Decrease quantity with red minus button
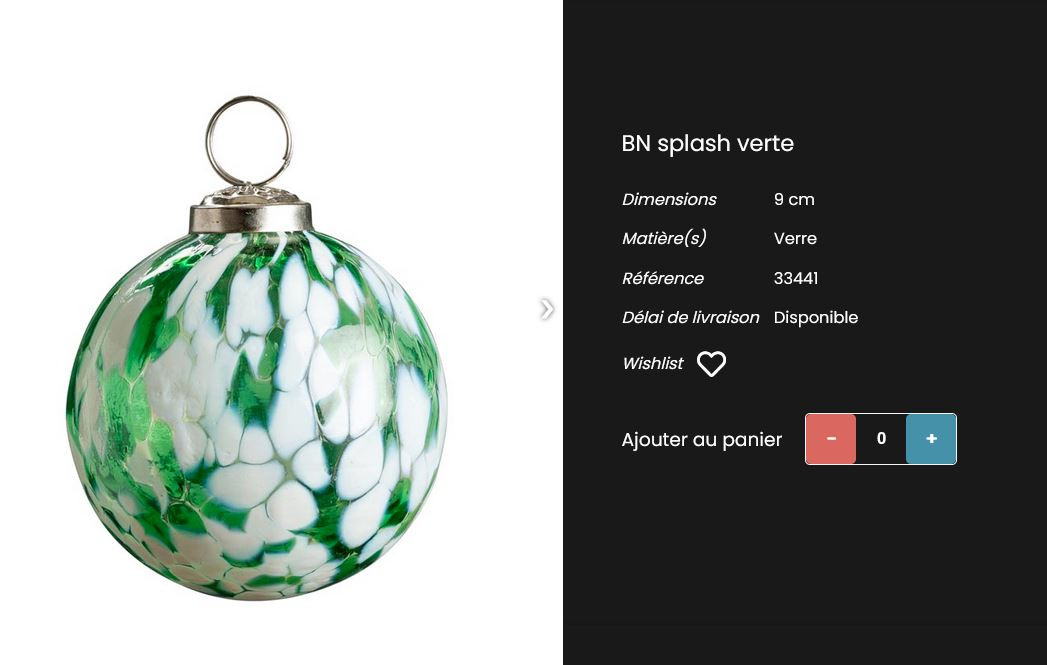 831,439
